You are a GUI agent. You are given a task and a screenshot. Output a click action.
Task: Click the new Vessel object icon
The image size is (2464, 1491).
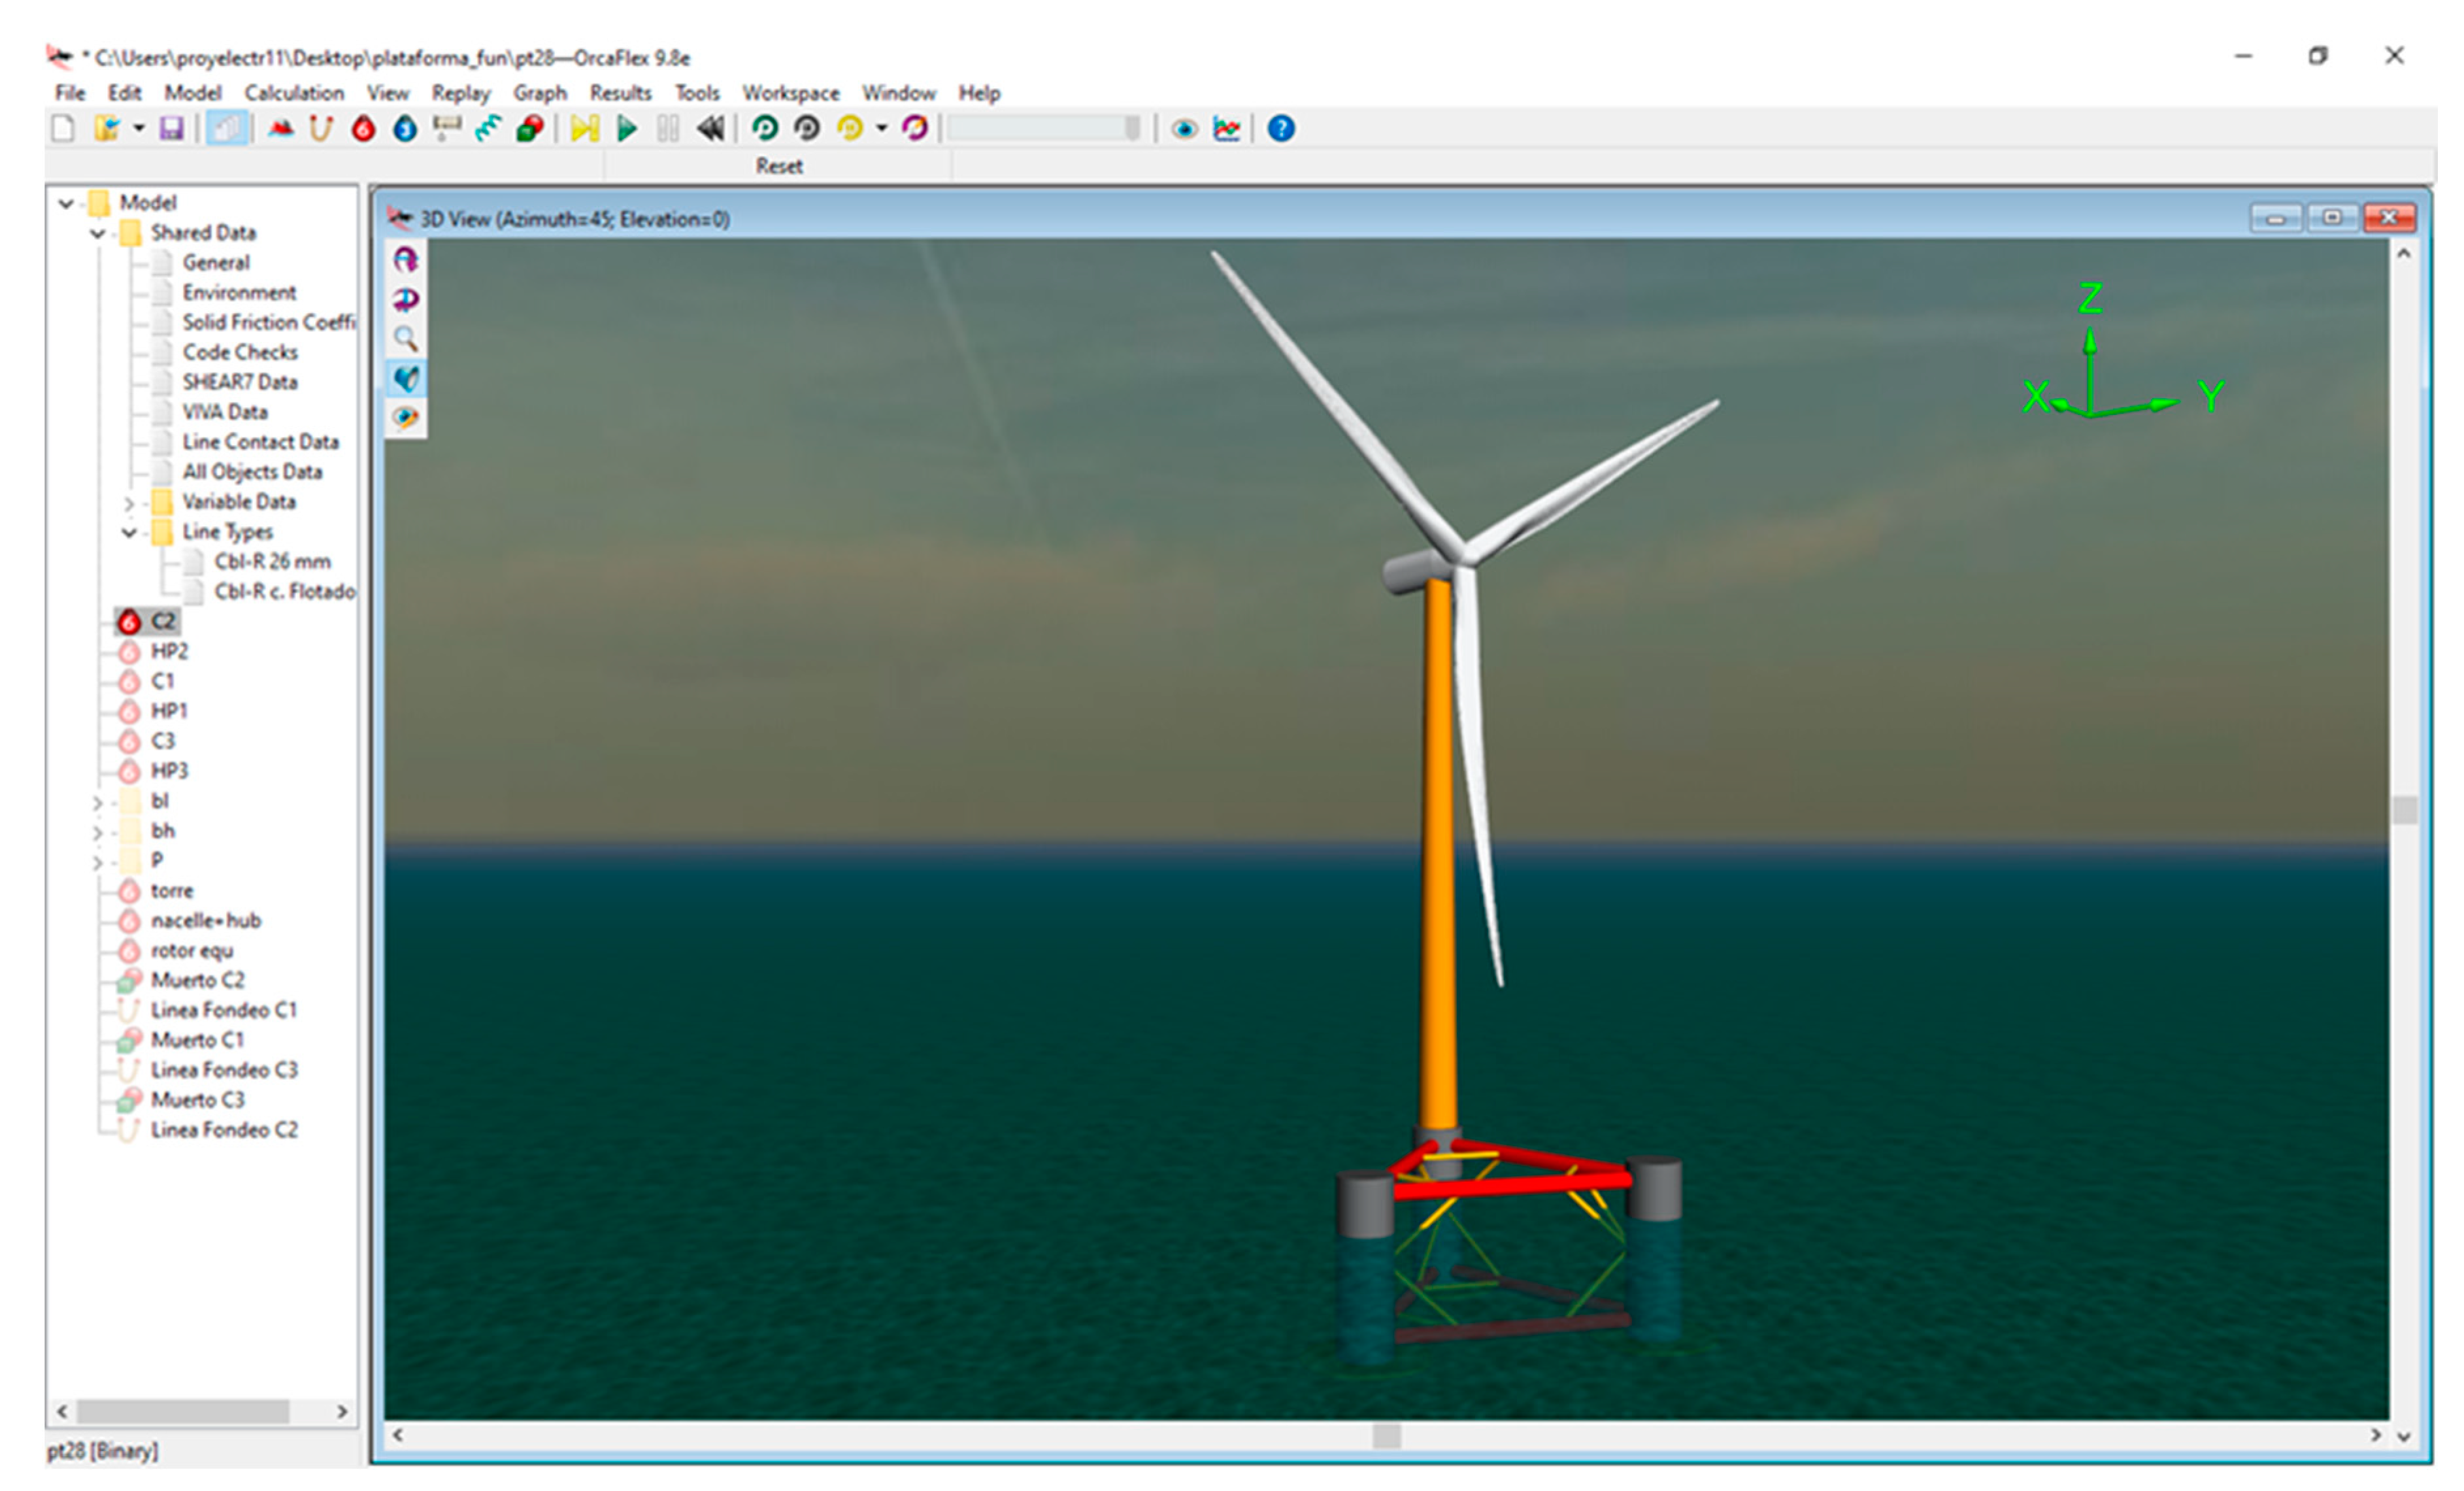pos(281,129)
